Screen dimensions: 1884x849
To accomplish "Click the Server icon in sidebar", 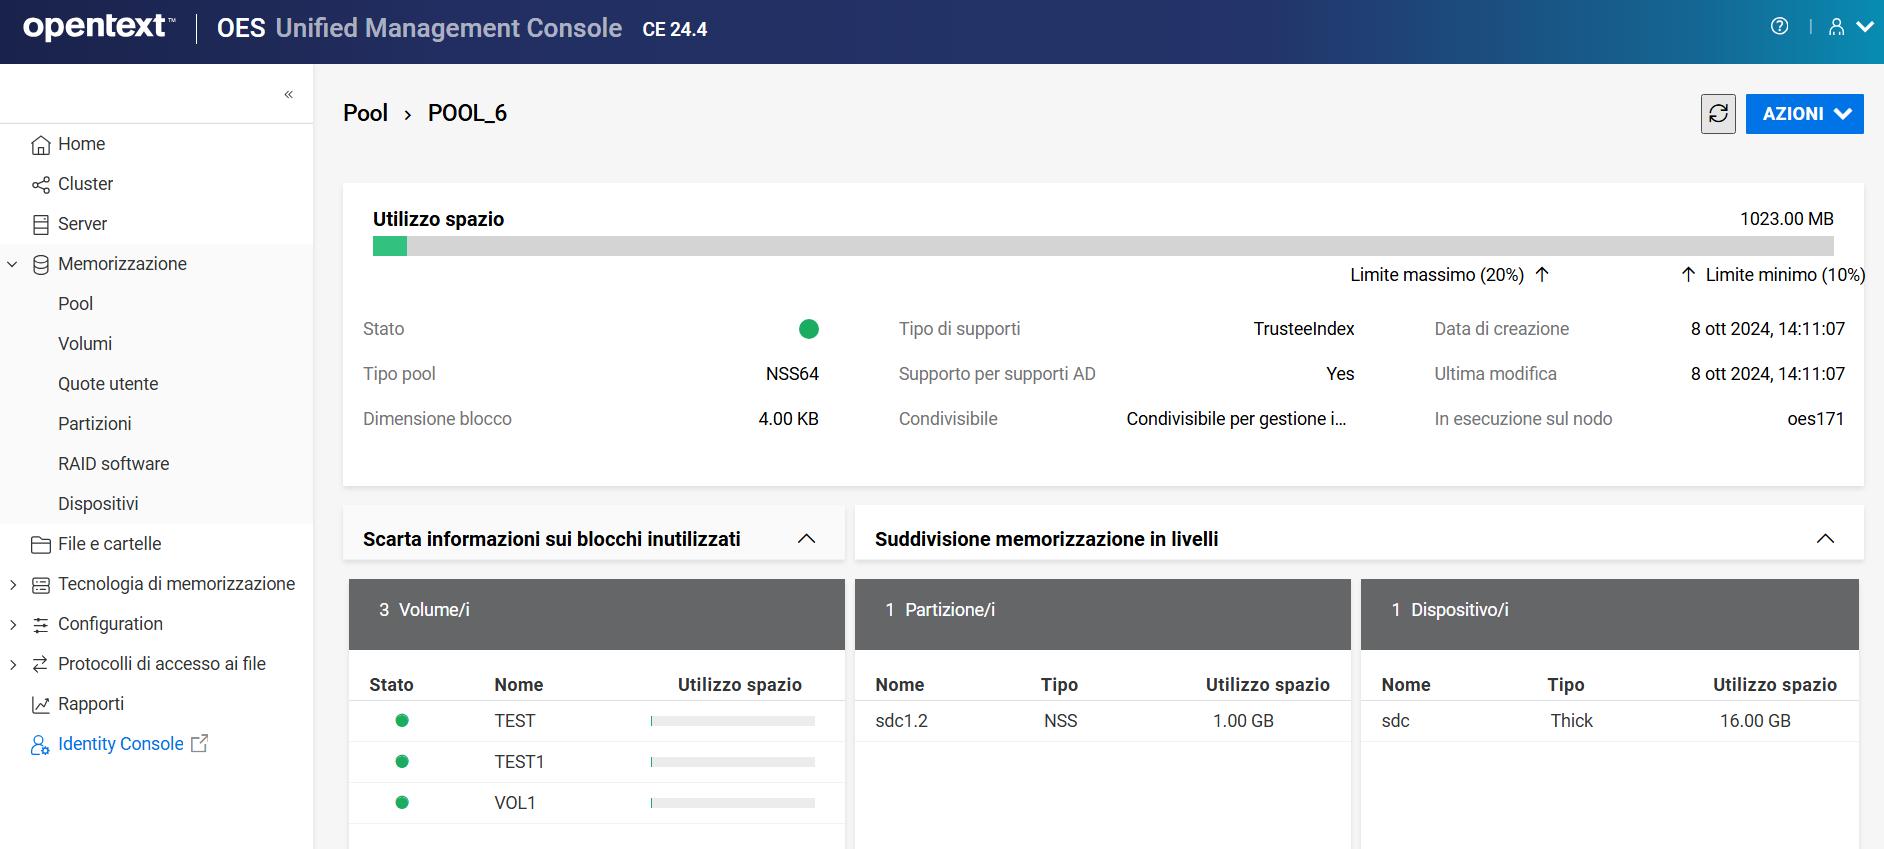I will pyautogui.click(x=41, y=225).
